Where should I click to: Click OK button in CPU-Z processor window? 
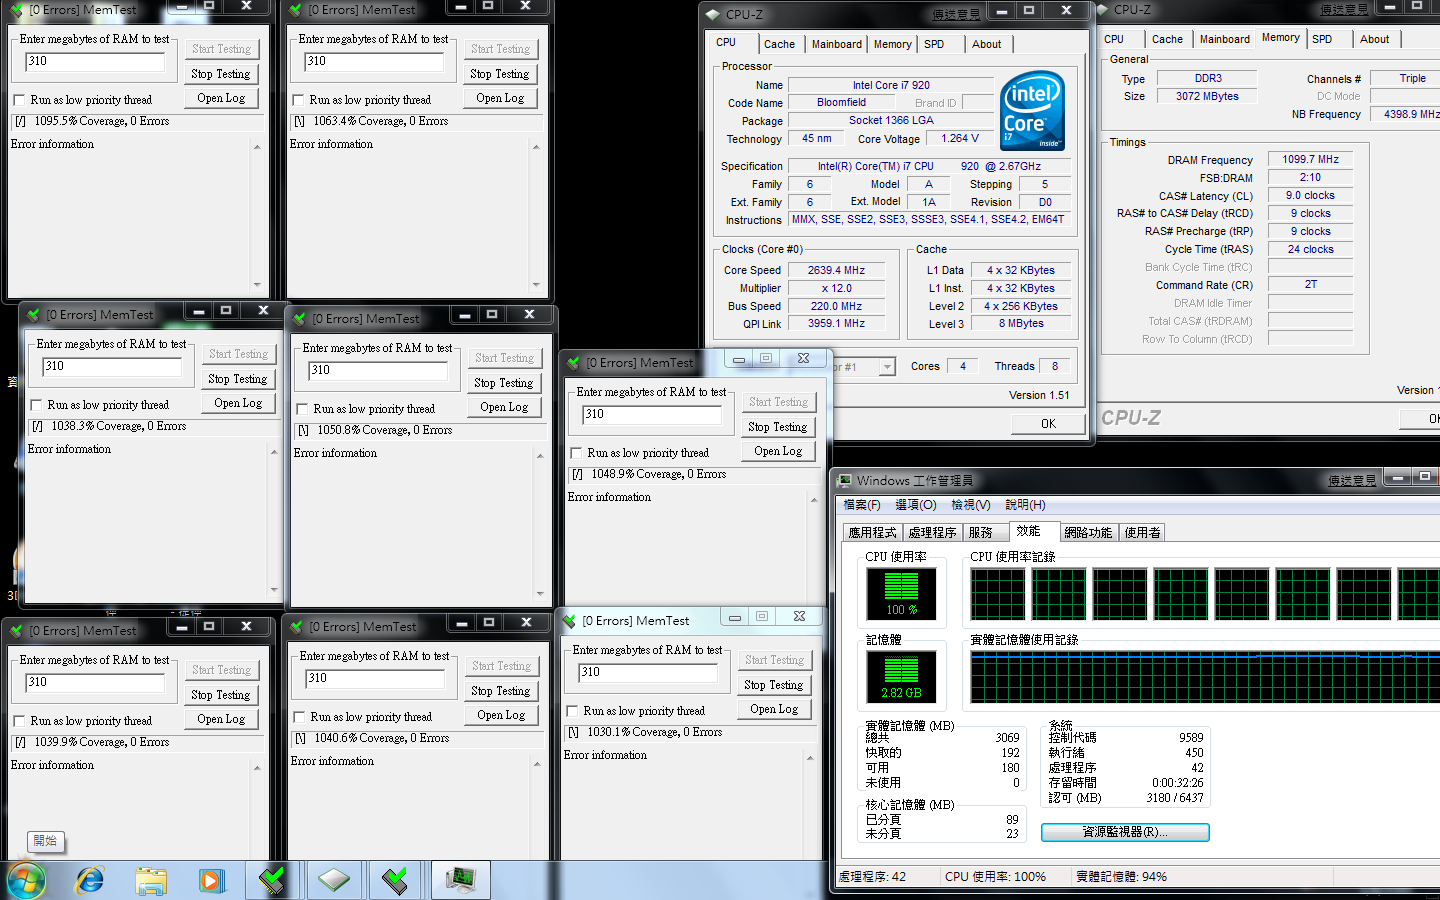tap(1048, 424)
